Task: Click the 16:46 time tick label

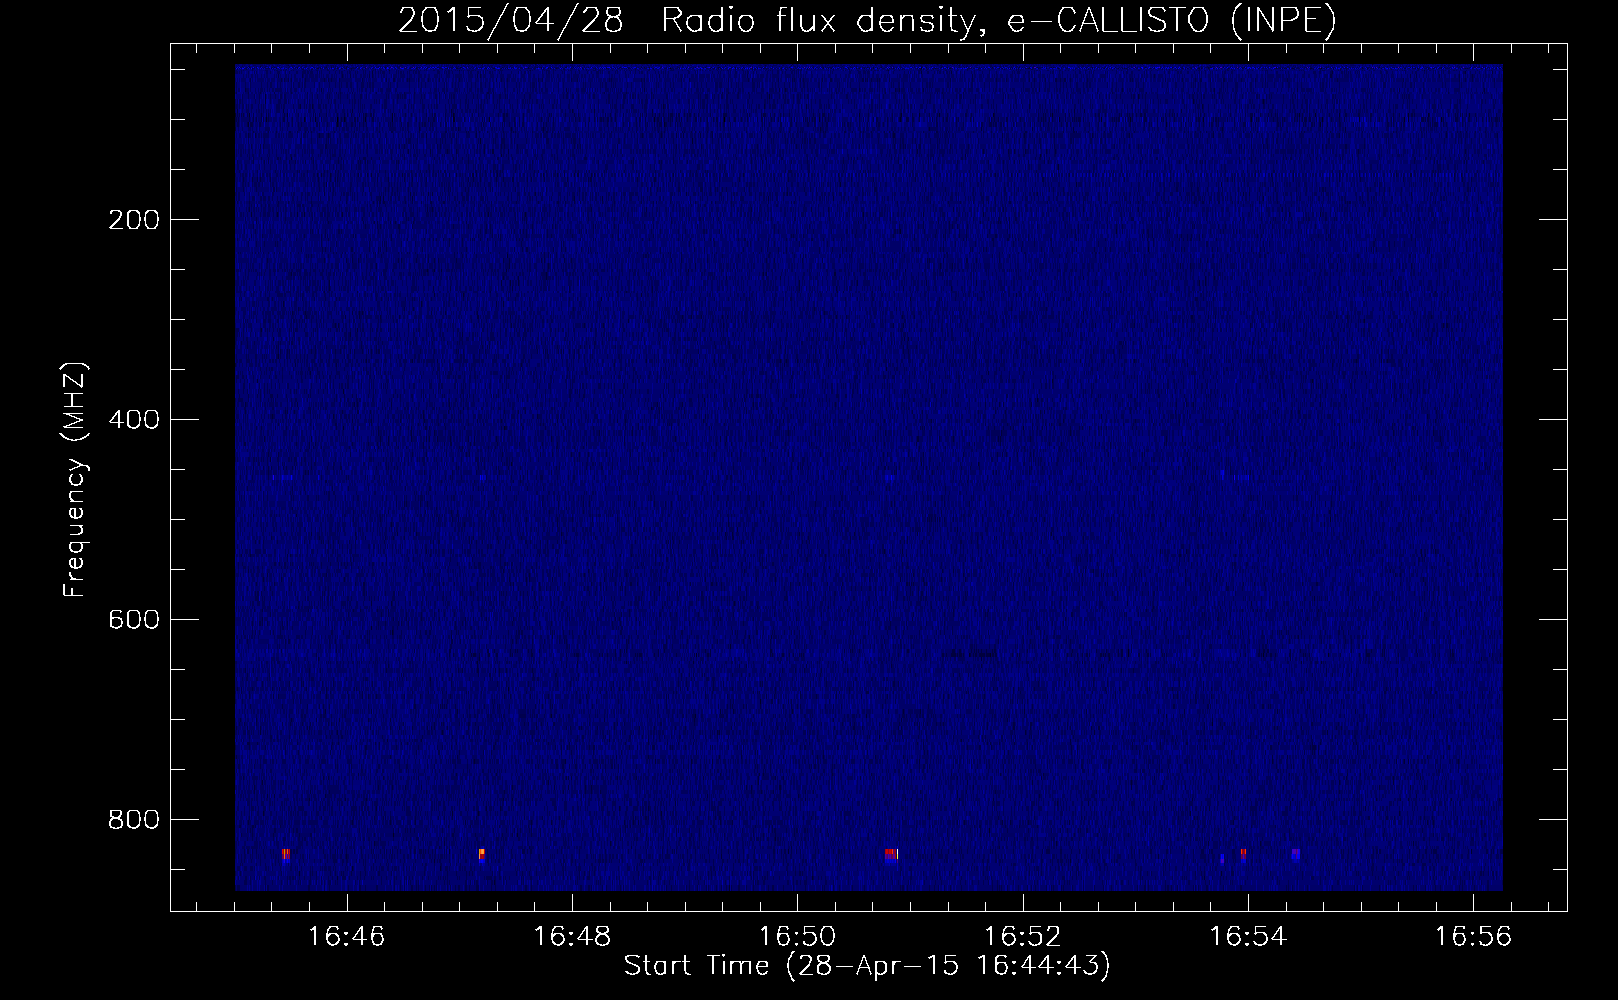Action: [346, 937]
